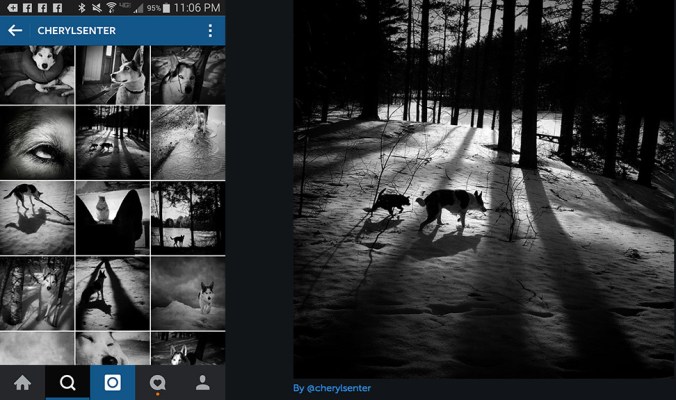Open husky profile by doorway photo
The image size is (676, 400).
pos(112,74)
